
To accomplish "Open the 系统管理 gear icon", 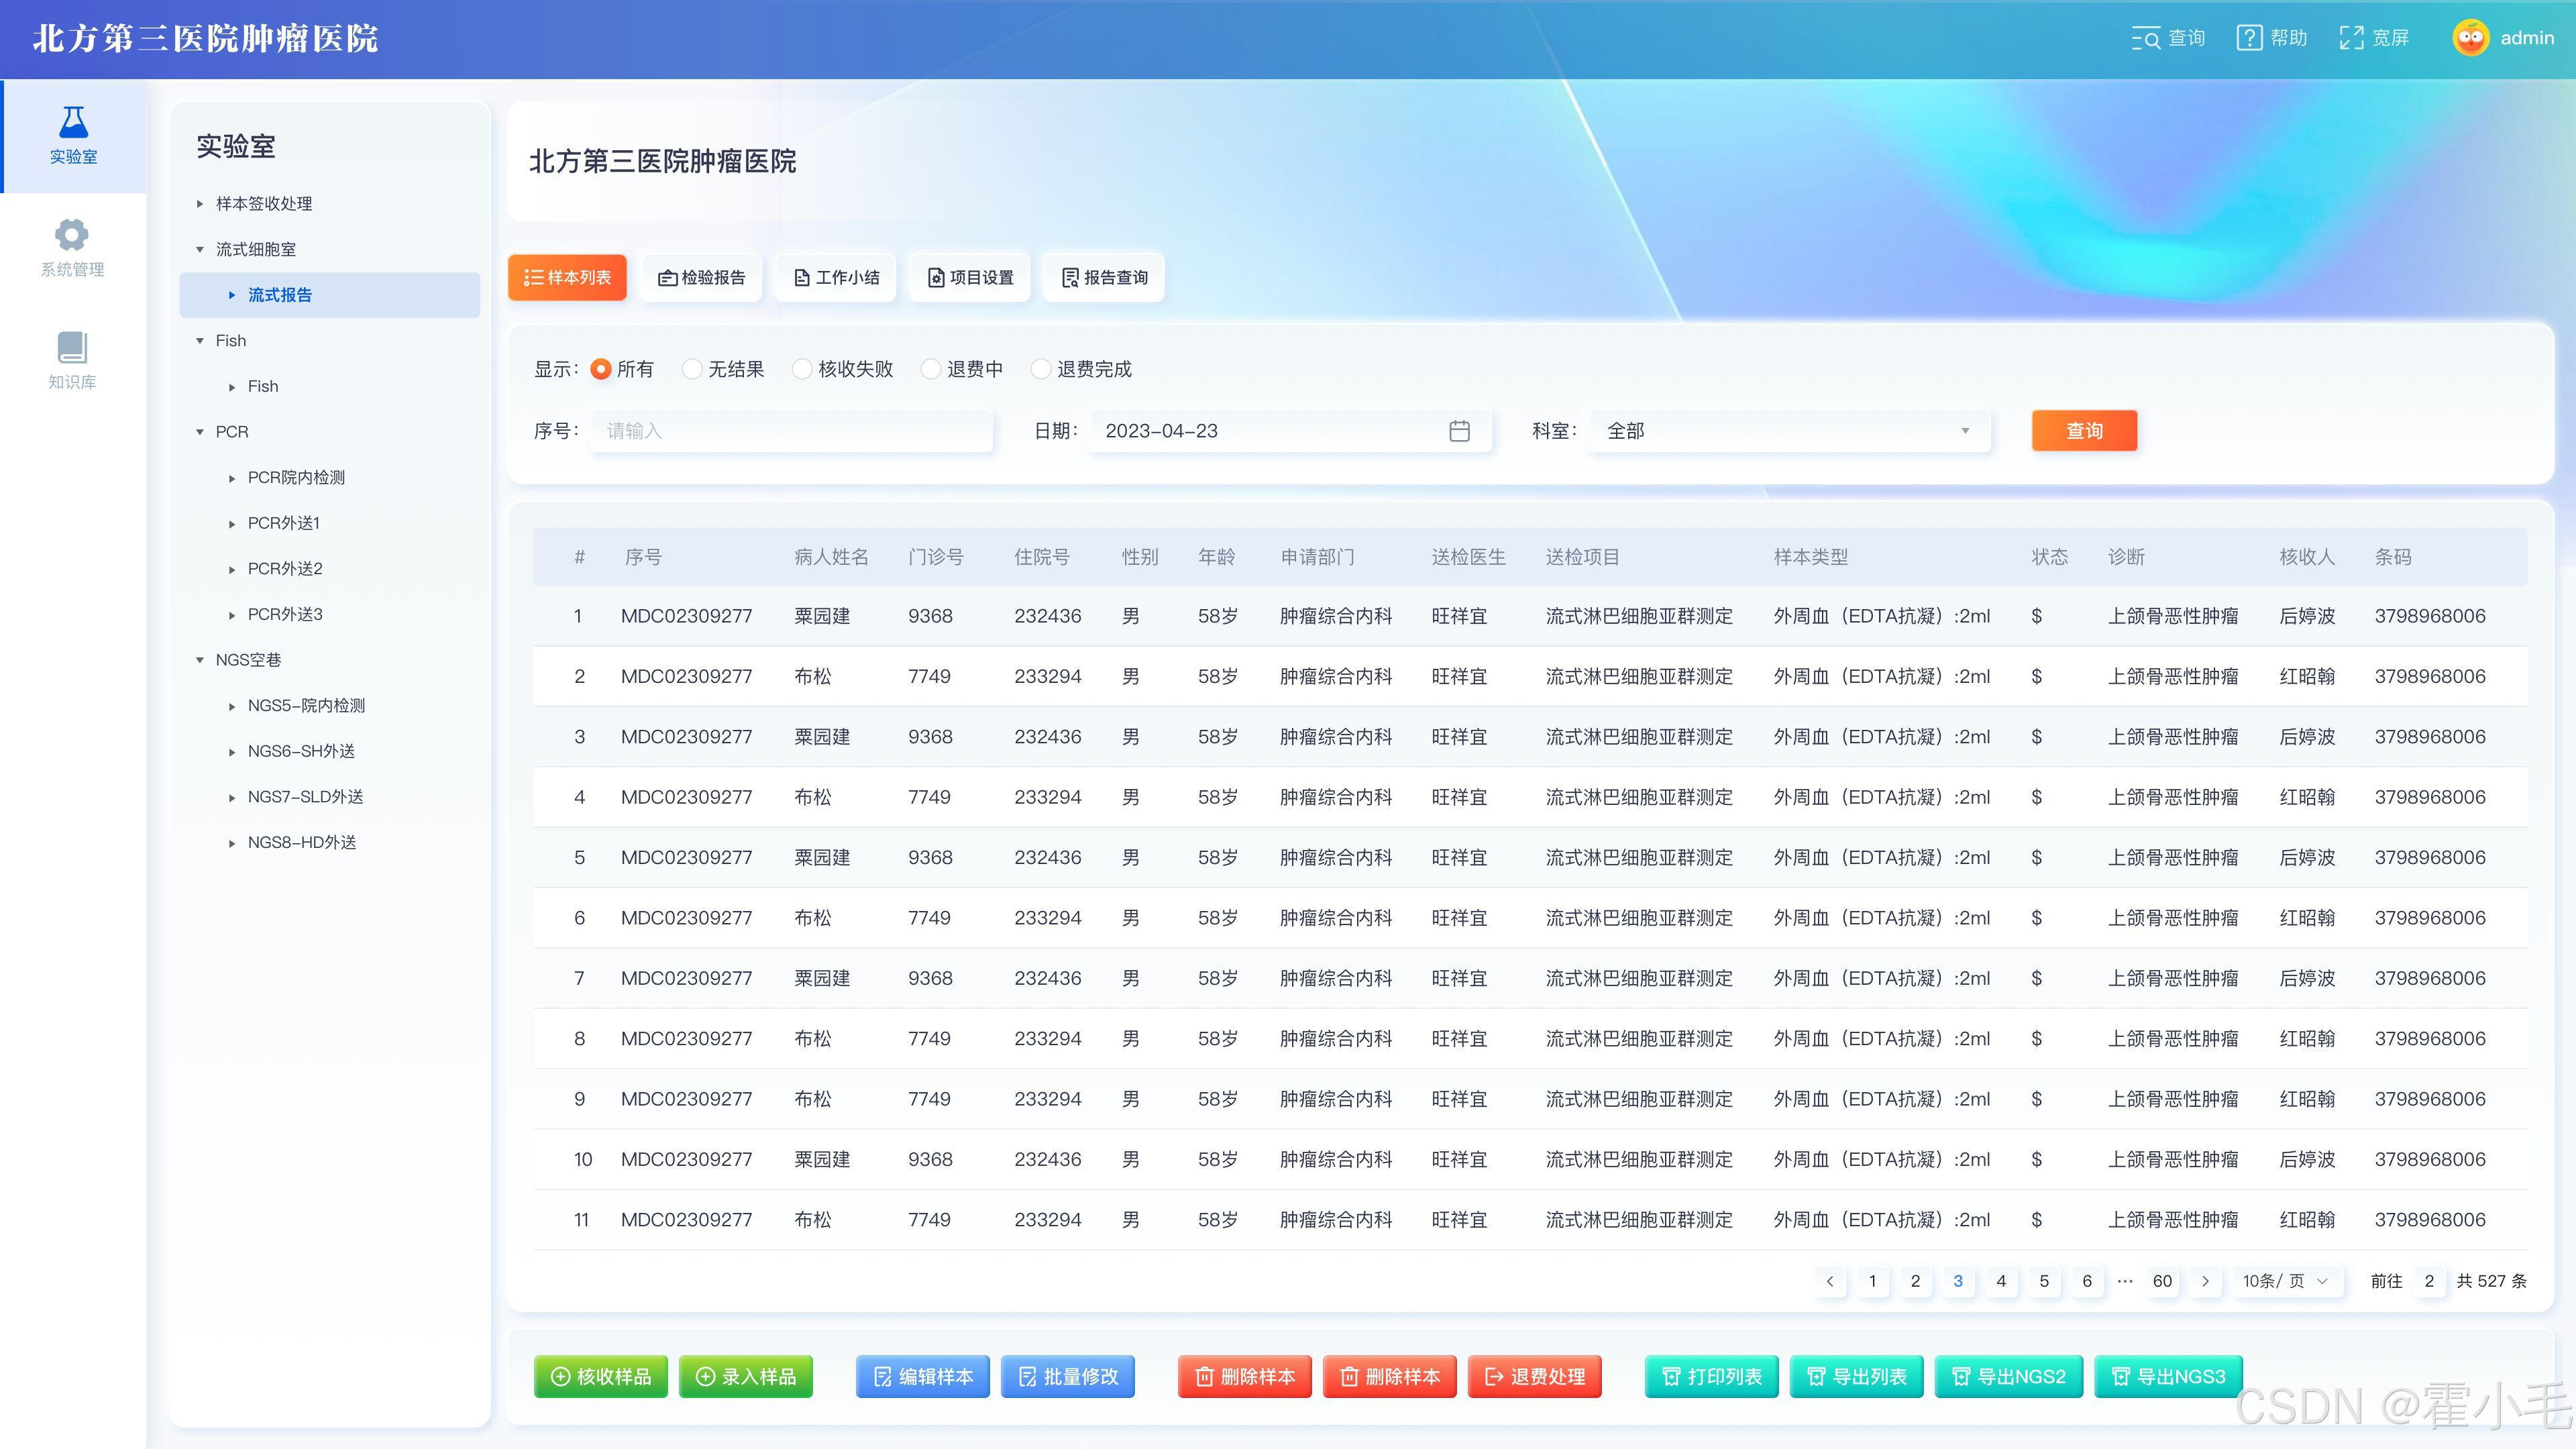I will point(71,234).
